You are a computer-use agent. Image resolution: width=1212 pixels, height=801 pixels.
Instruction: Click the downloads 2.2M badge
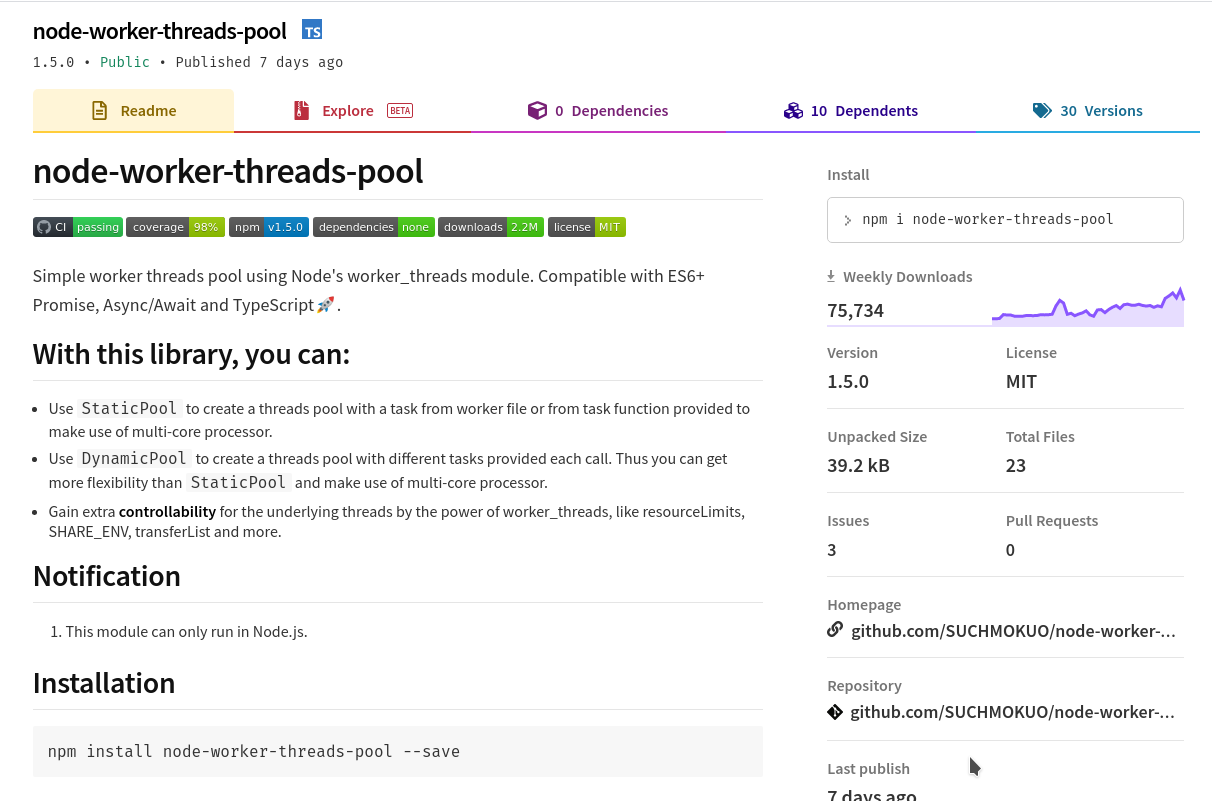491,227
